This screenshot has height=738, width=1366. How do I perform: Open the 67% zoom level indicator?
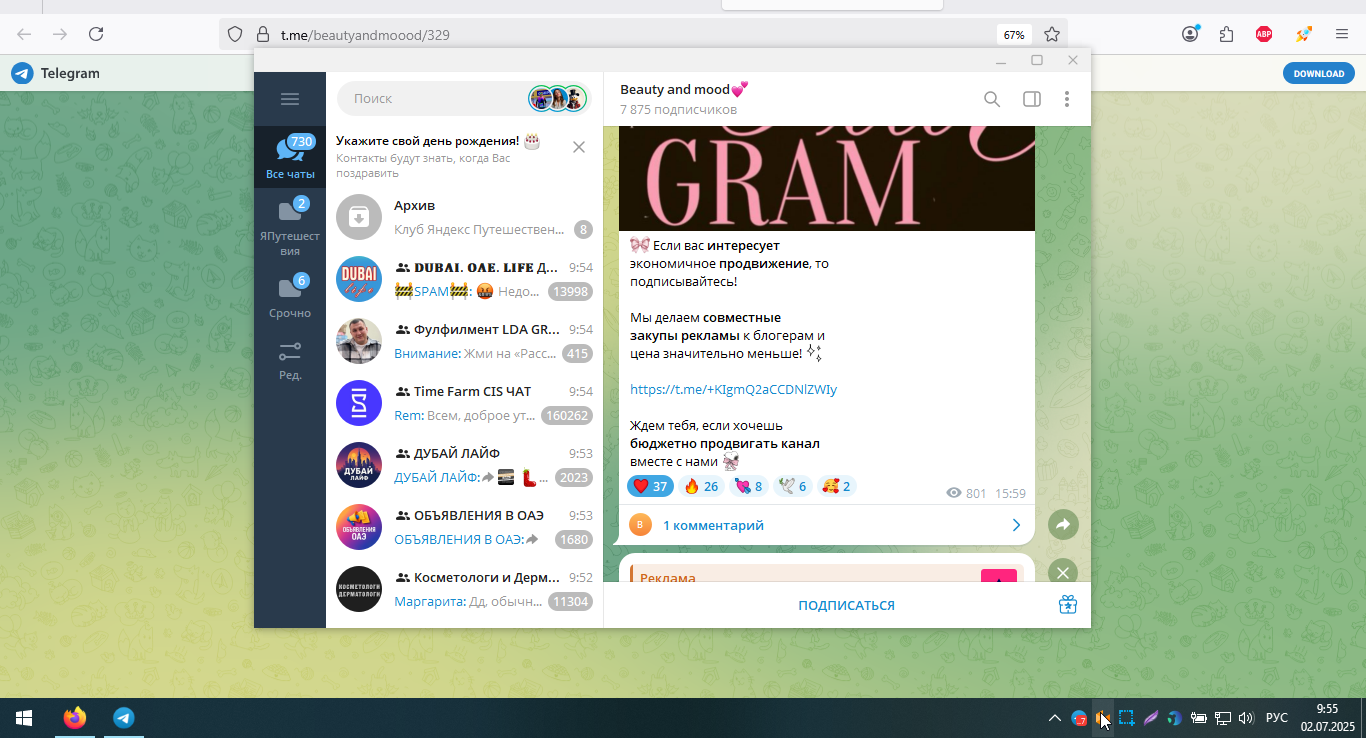point(1014,35)
